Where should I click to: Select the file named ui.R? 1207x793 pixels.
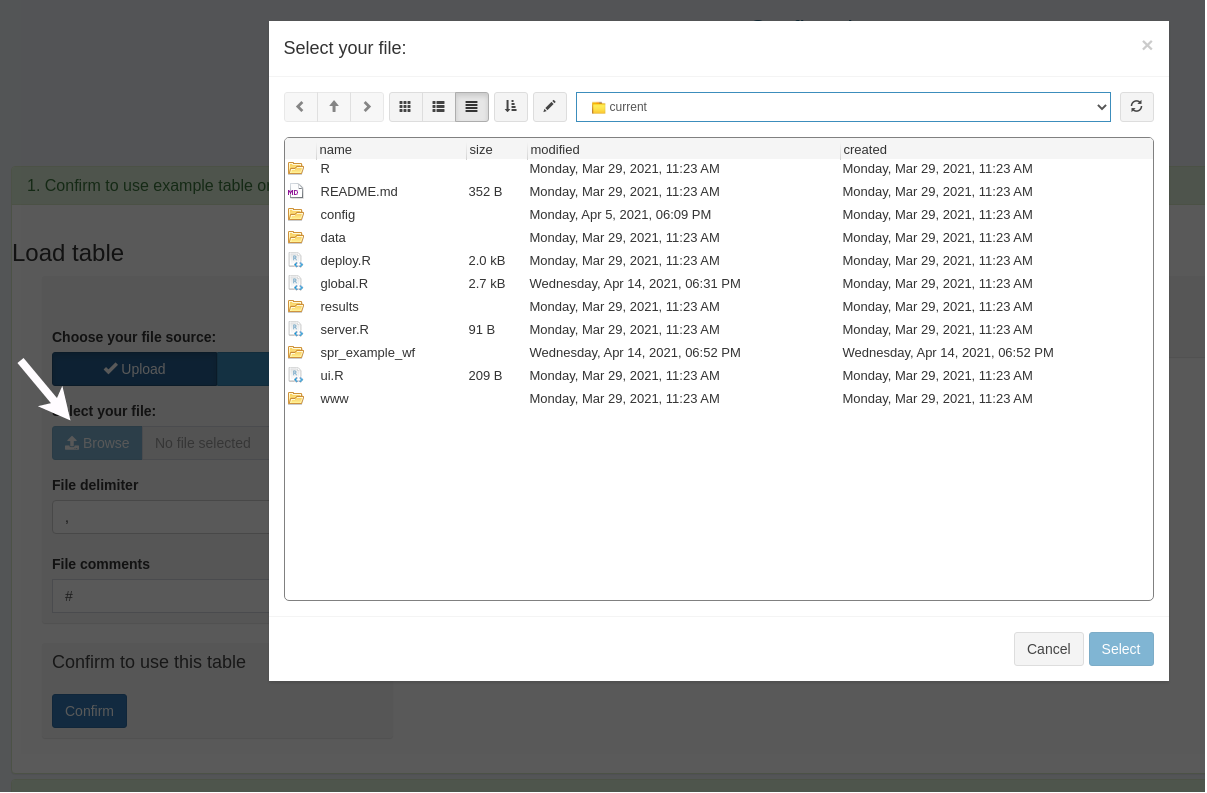[332, 375]
